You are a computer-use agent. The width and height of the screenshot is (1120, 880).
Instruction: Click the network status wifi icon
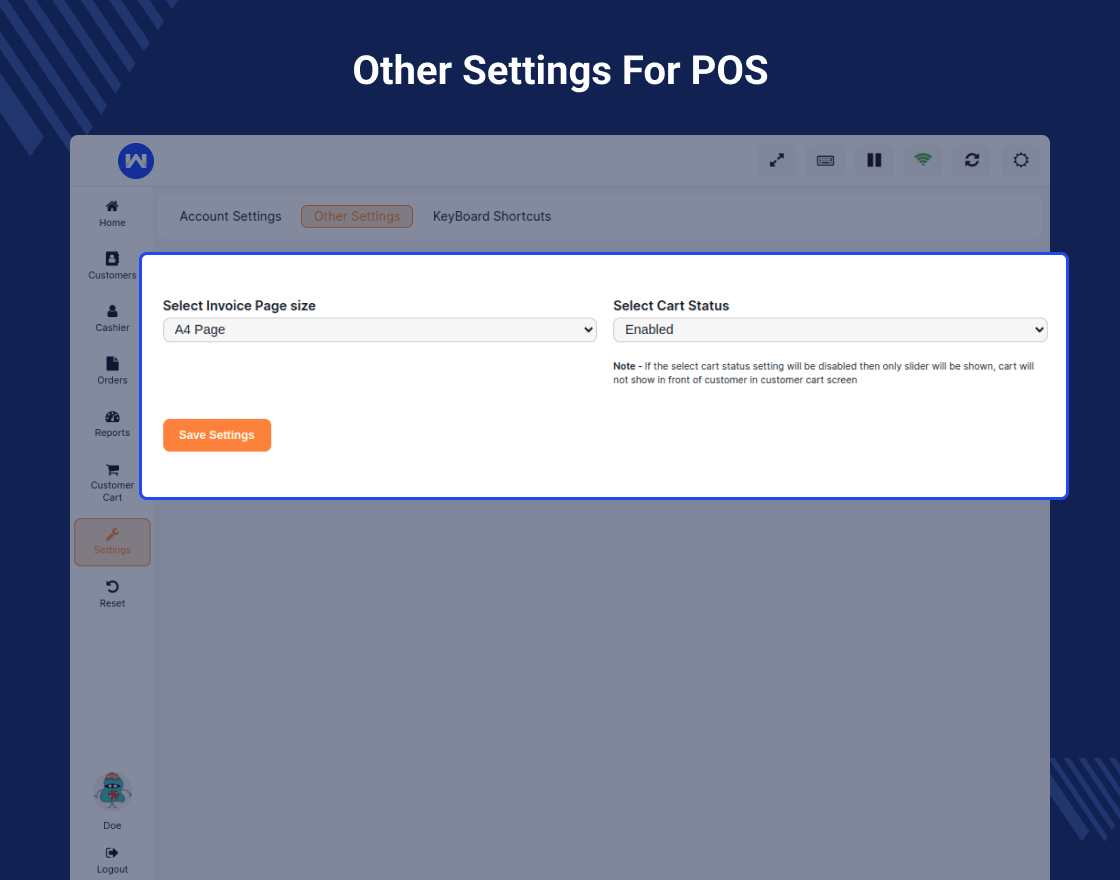923,160
